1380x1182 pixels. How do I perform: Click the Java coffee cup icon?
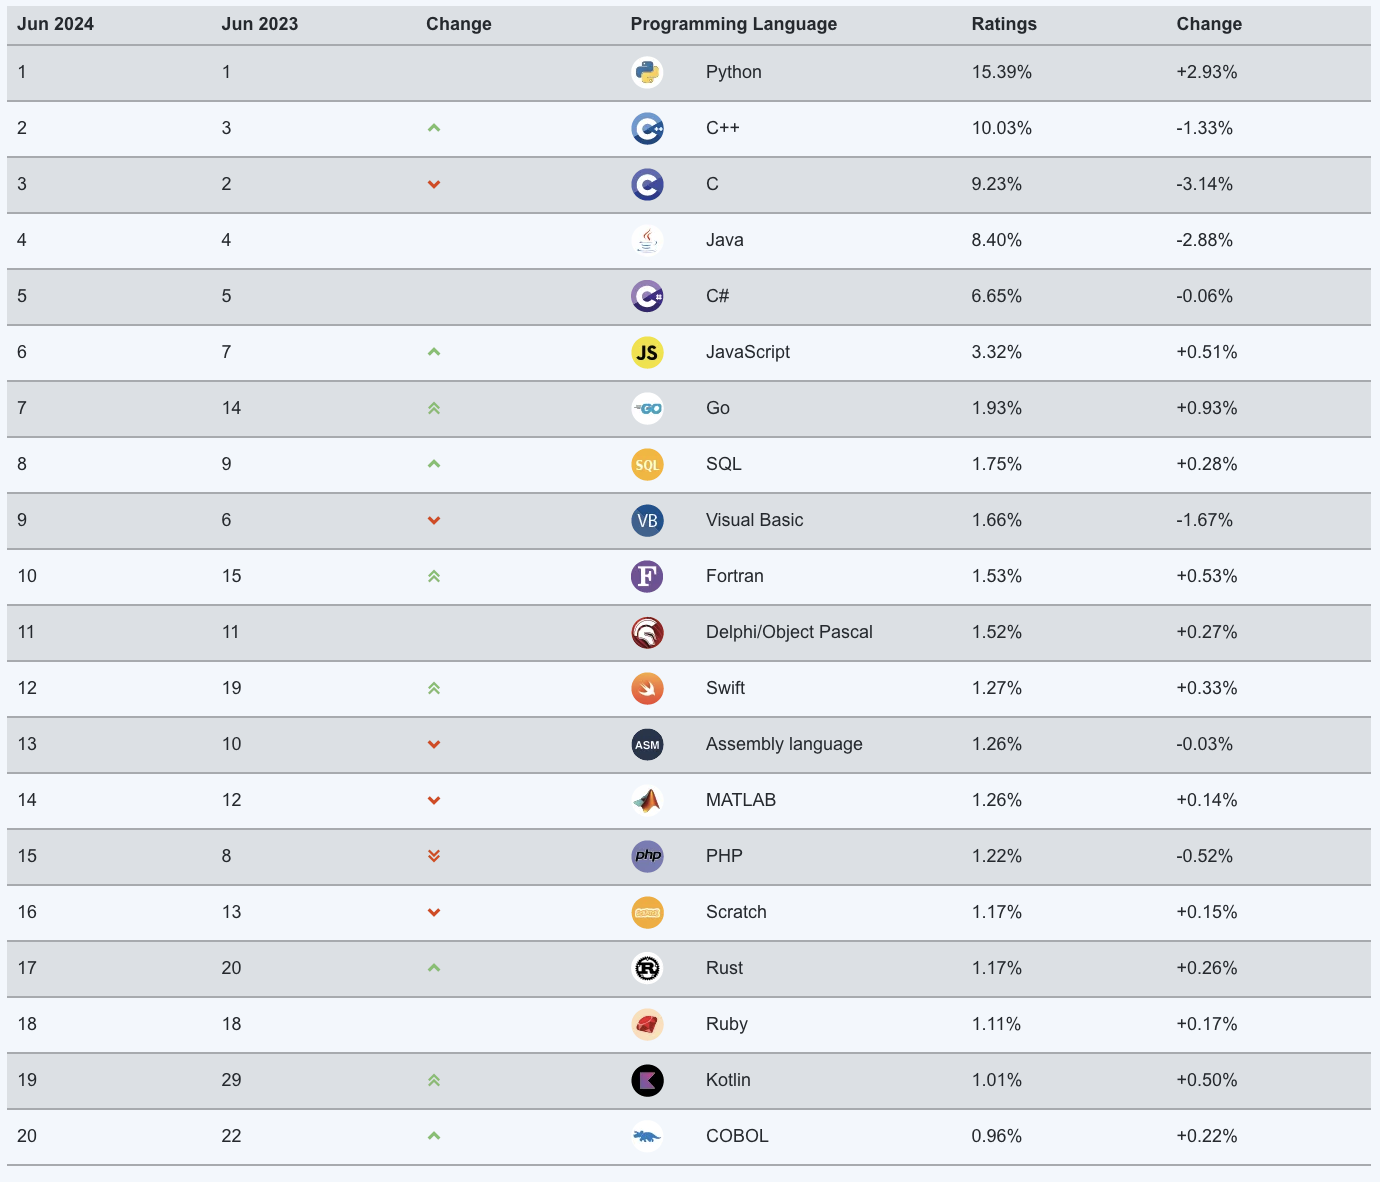647,240
